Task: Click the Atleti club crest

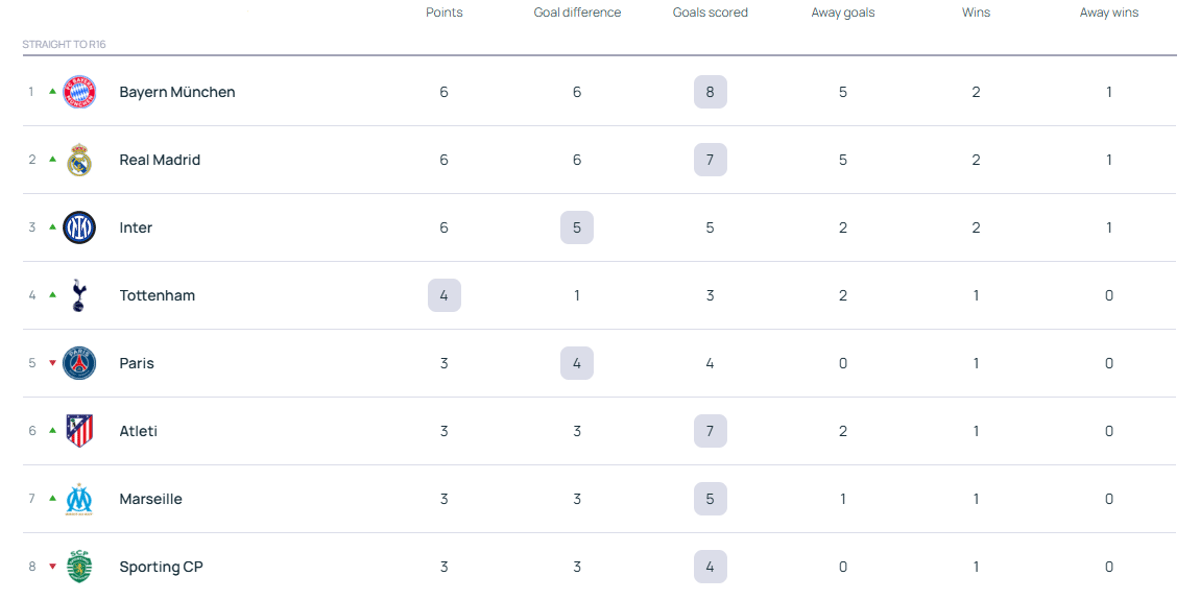Action: 79,431
